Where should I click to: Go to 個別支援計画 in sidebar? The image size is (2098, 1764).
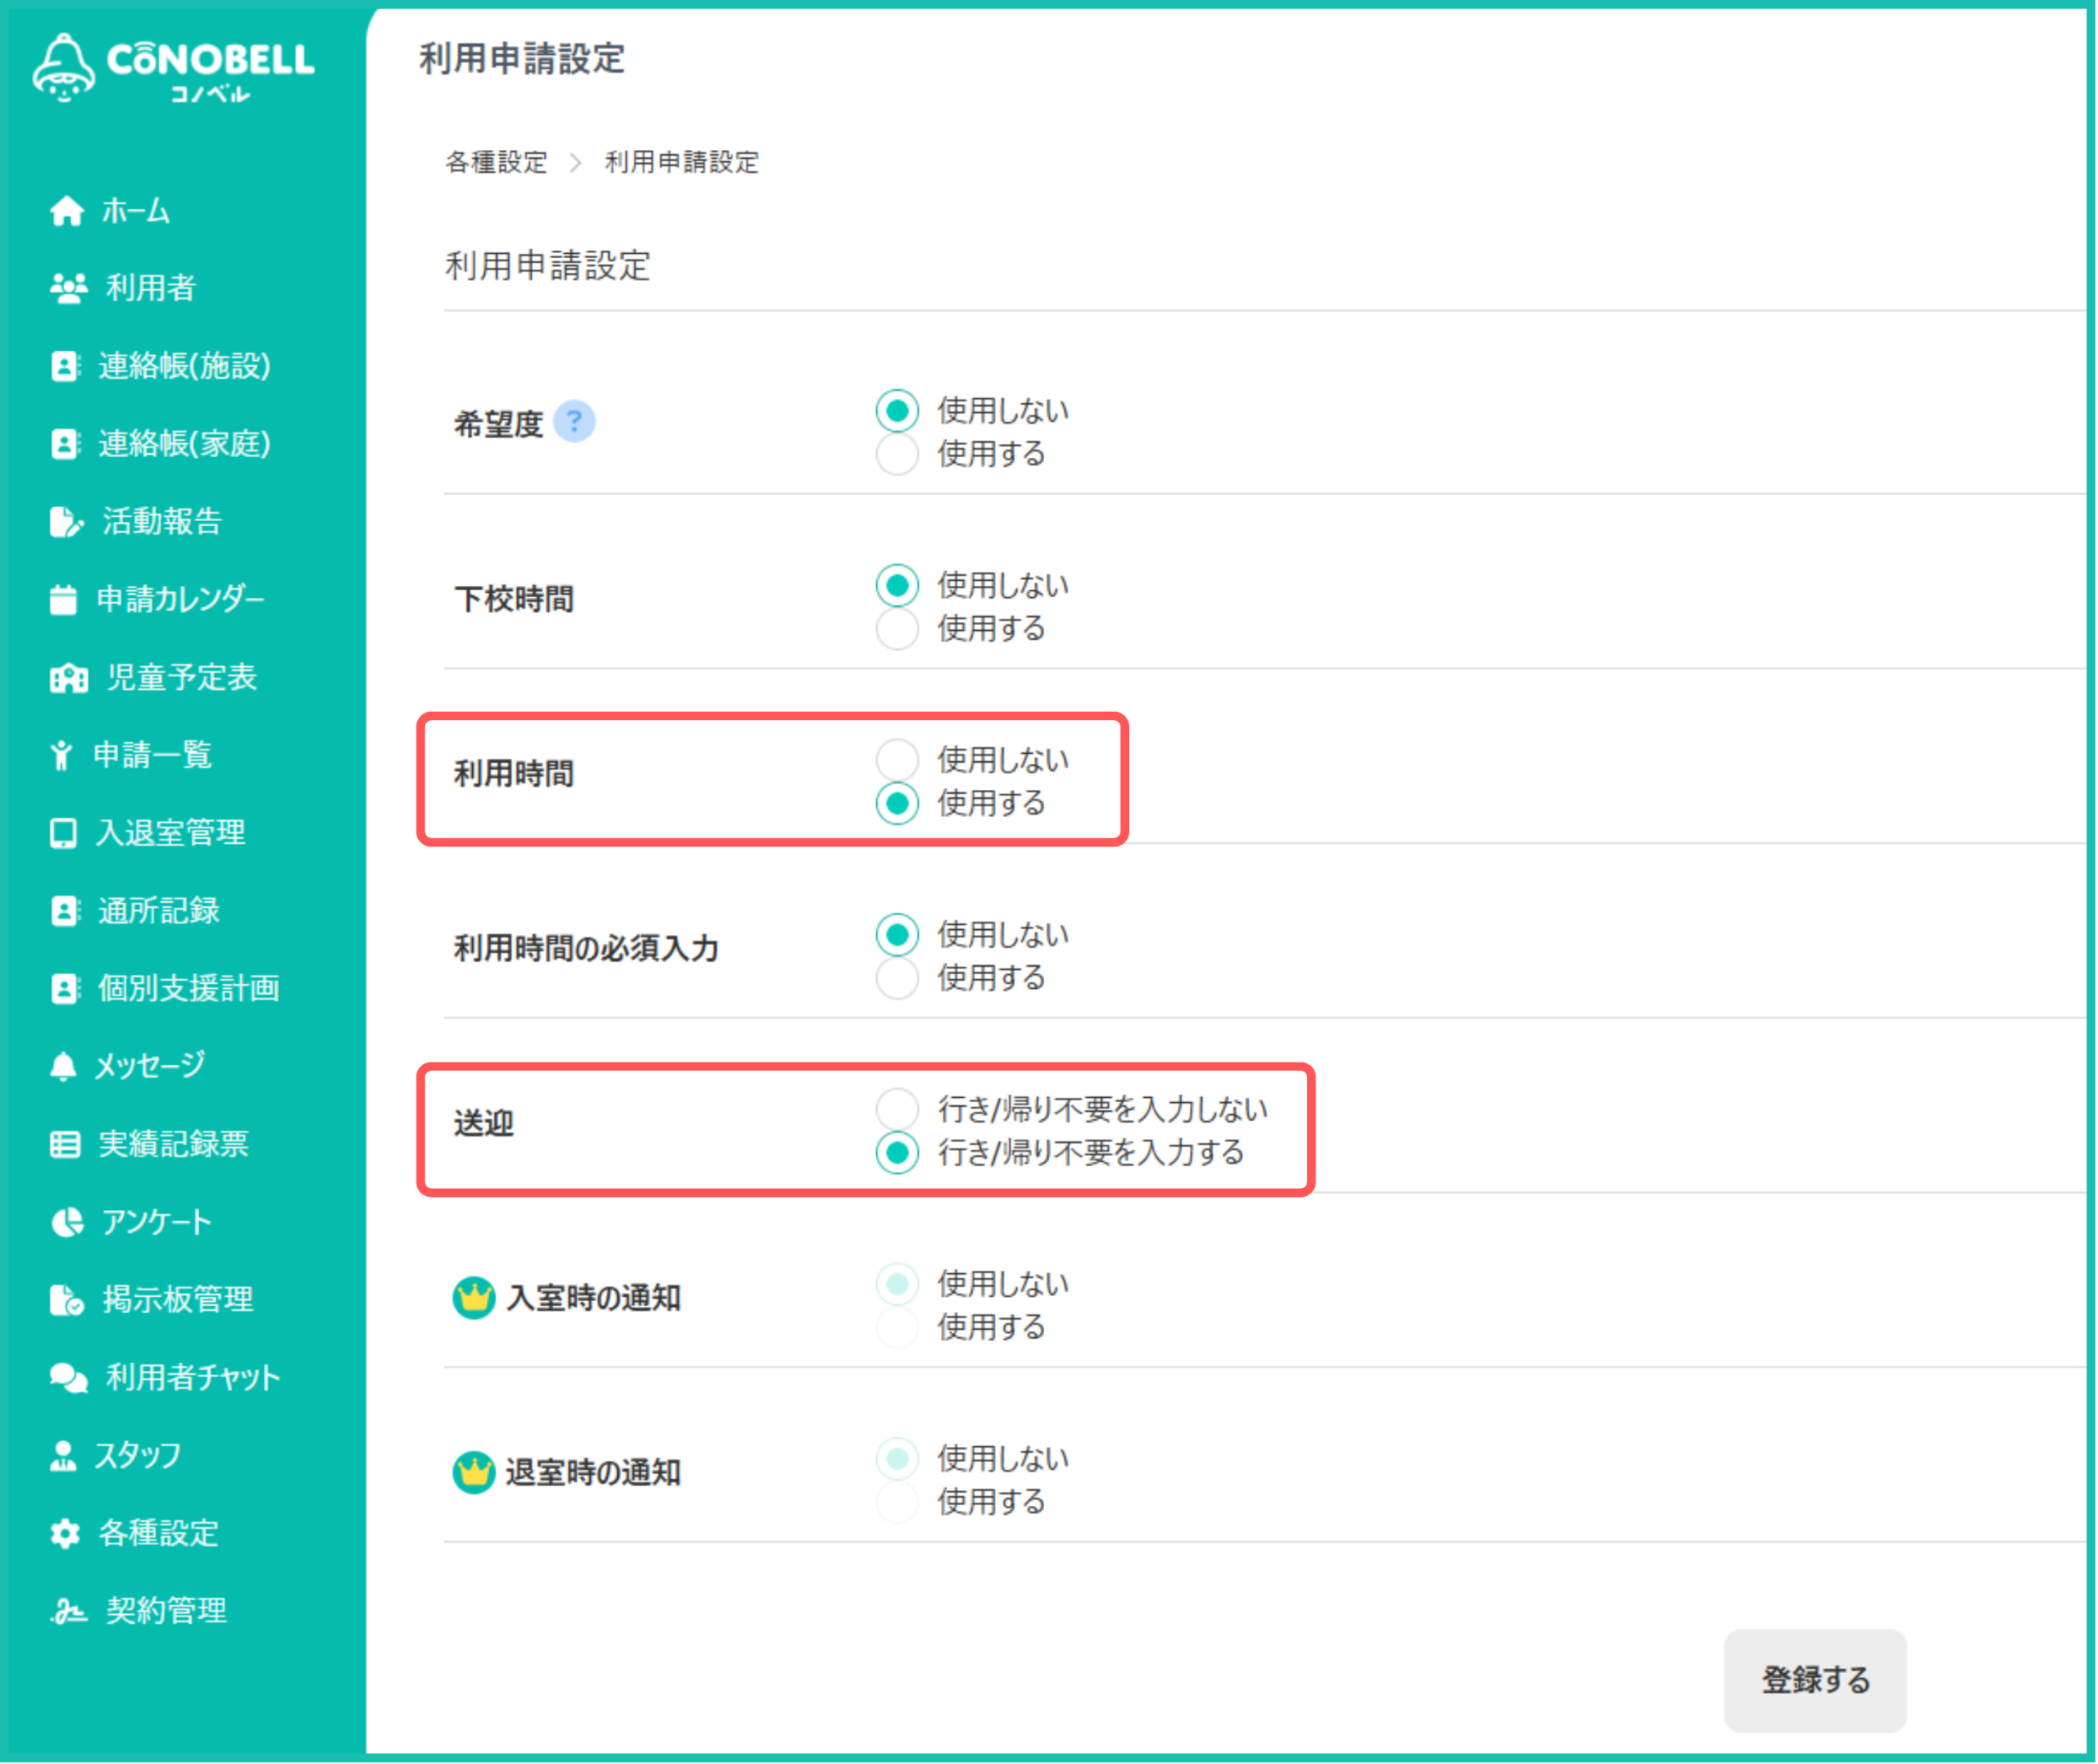[188, 988]
